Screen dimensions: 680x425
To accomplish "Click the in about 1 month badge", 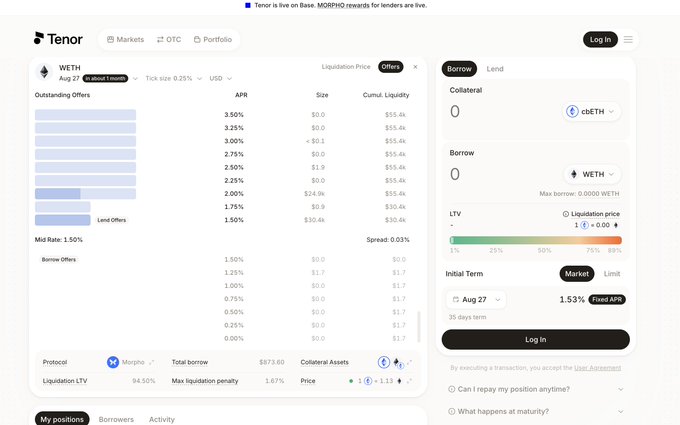I will click(x=105, y=78).
